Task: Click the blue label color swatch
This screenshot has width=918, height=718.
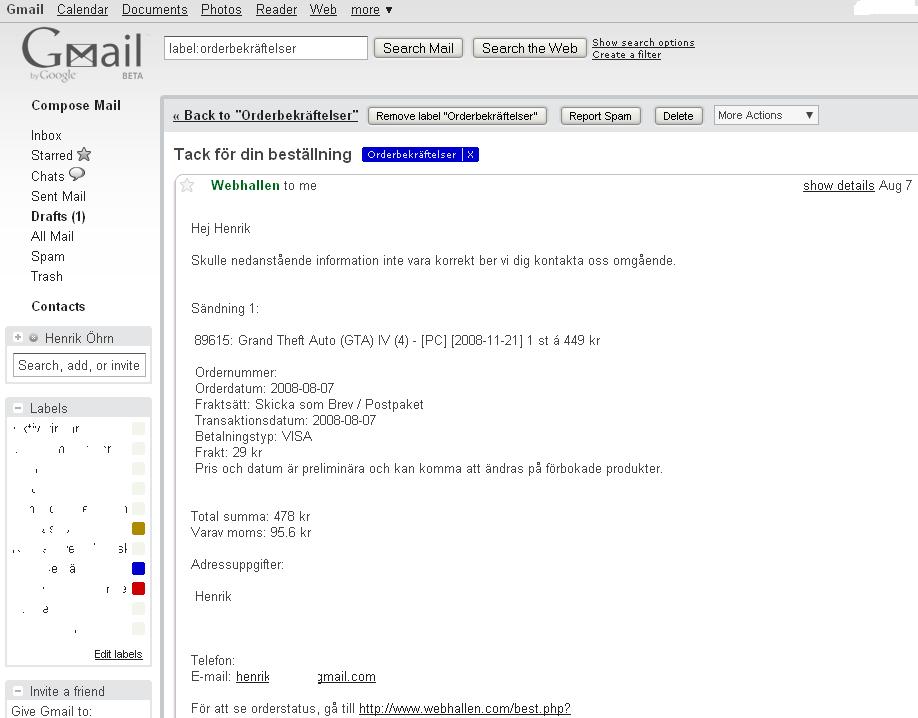Action: [138, 568]
